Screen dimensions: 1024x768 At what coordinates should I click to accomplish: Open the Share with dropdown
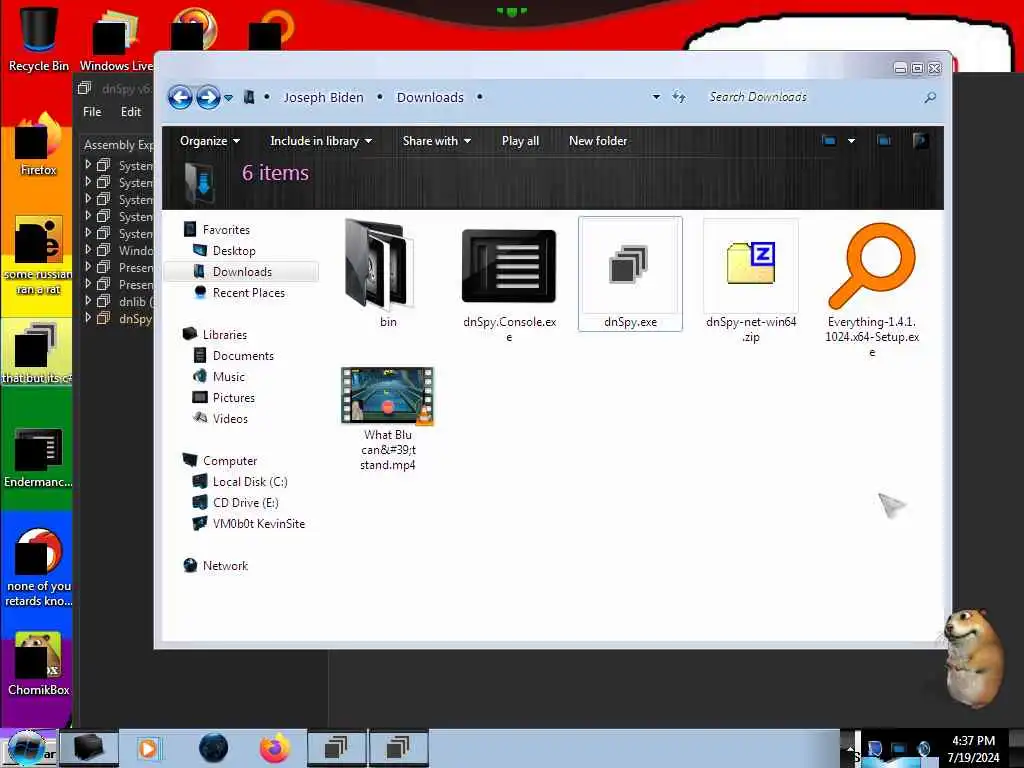click(436, 141)
